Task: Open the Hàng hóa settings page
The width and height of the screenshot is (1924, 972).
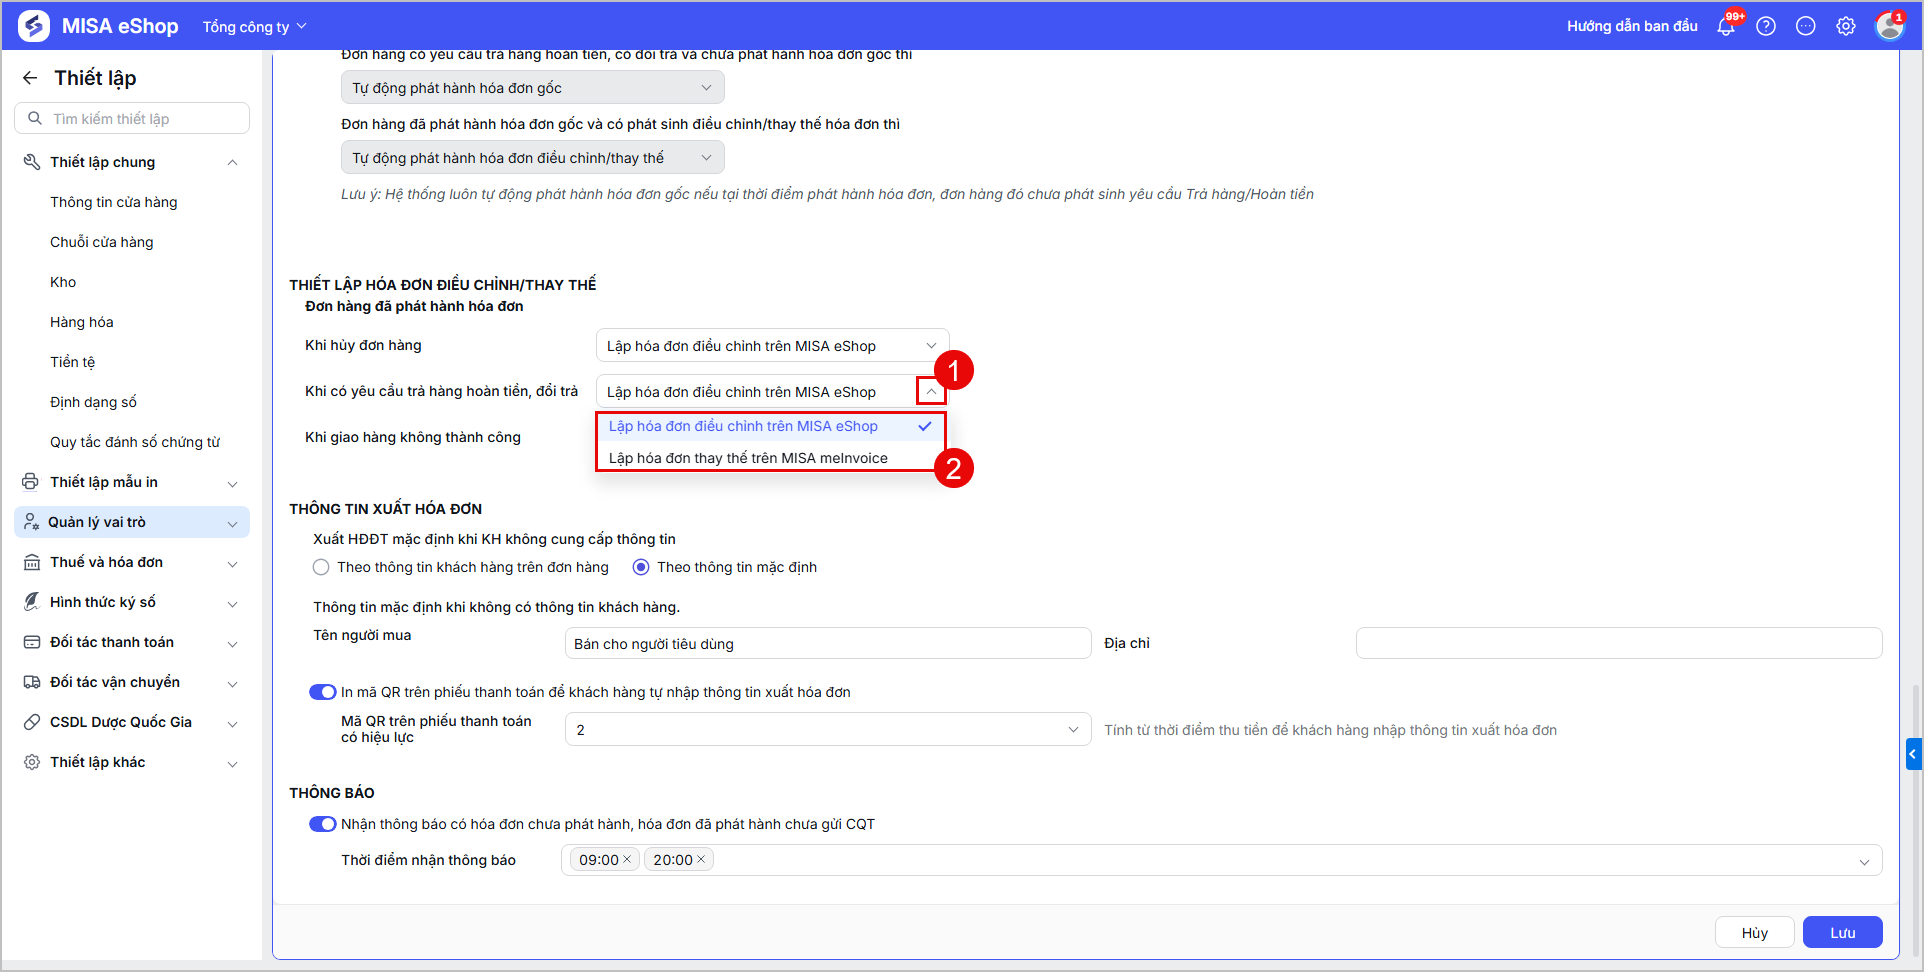Action: 82,322
